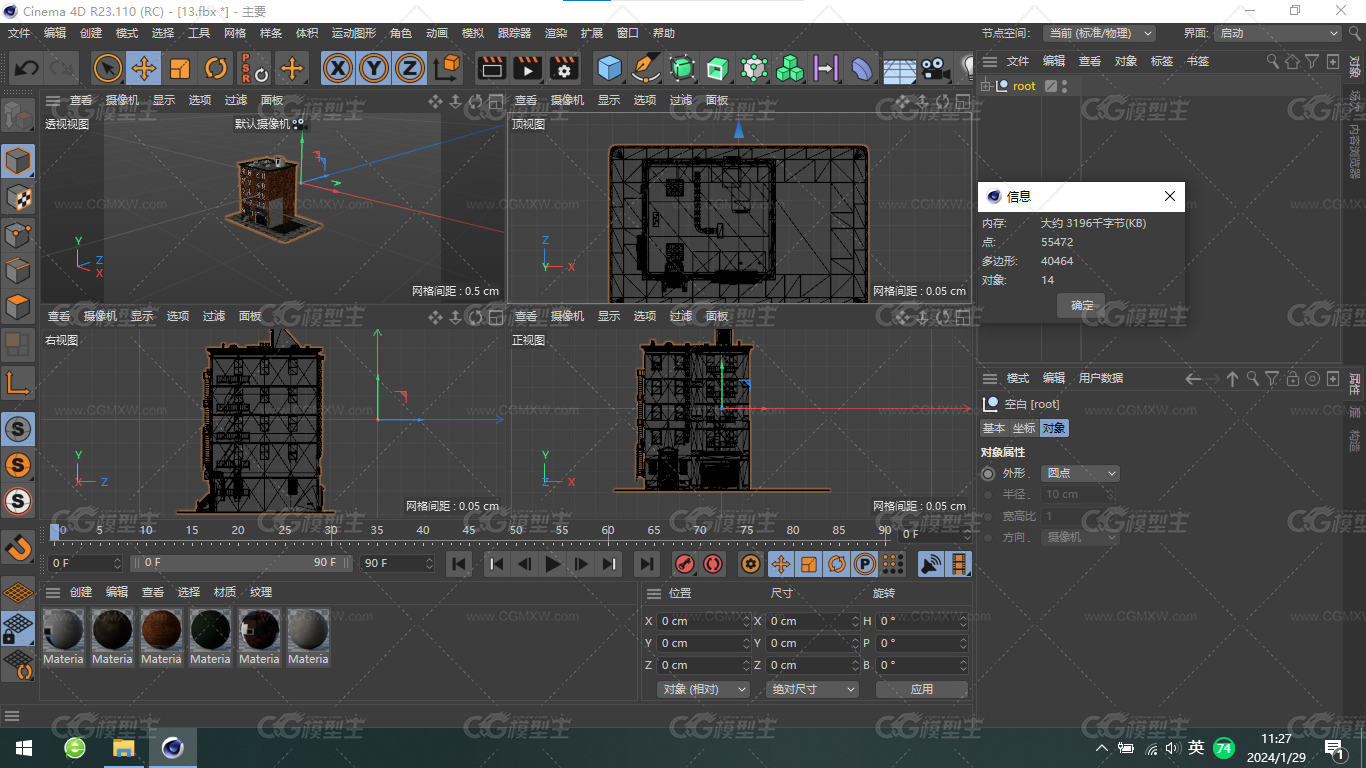Open the Layout (界面) dropdown
The height and width of the screenshot is (768, 1366).
(1278, 33)
